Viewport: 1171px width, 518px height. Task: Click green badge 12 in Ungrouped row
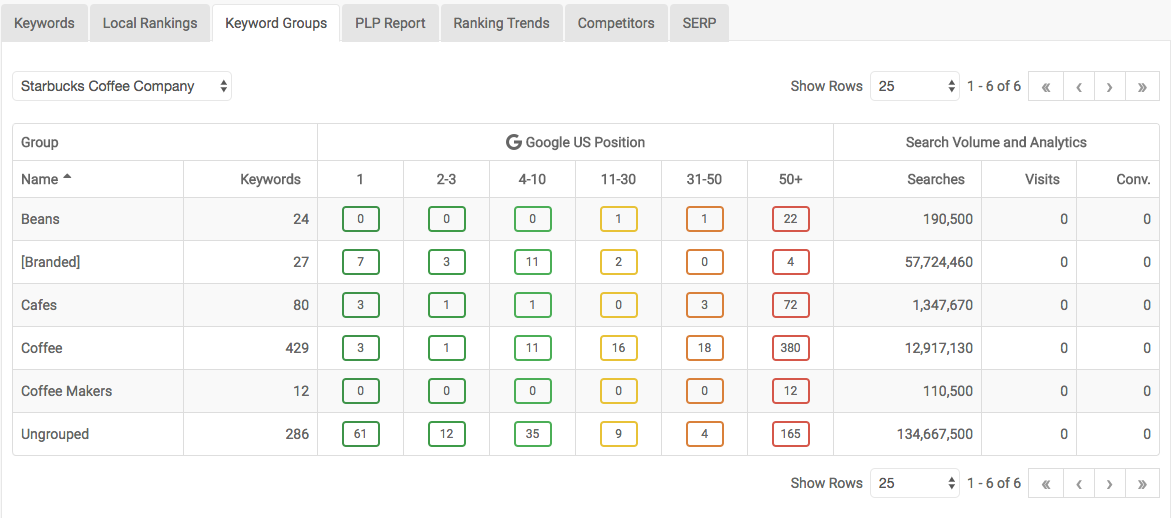click(x=447, y=434)
